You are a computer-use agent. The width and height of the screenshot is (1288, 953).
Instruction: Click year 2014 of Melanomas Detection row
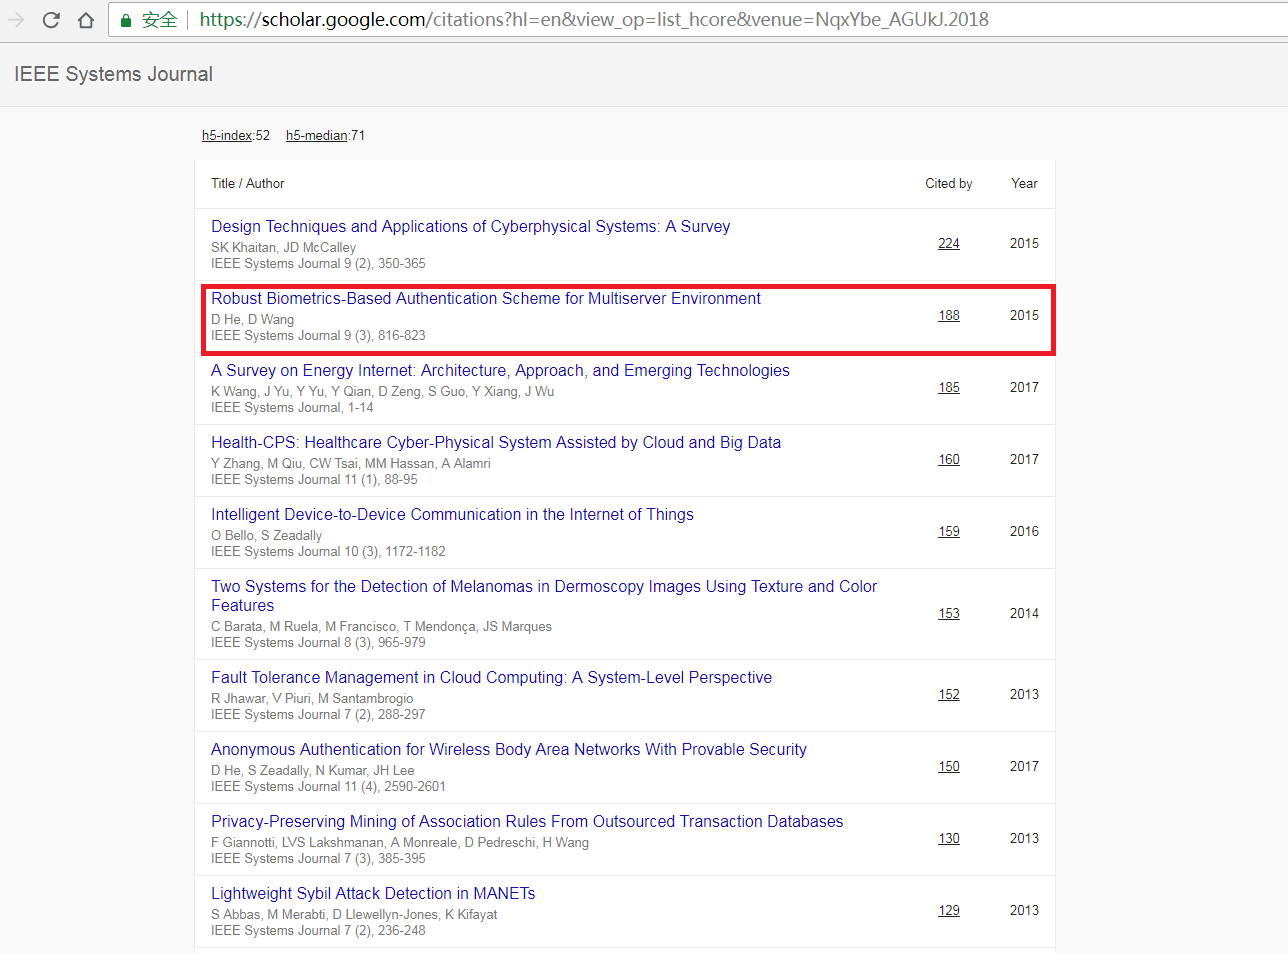click(x=1024, y=614)
